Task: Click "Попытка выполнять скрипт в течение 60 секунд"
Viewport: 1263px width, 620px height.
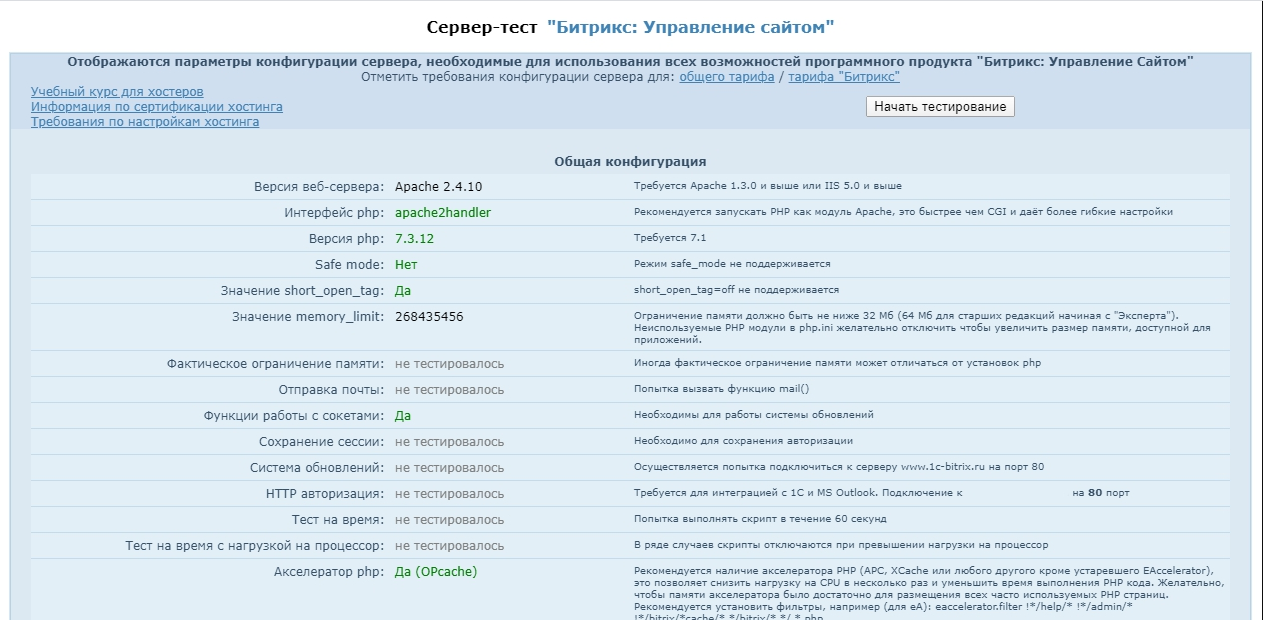Action: pyautogui.click(x=760, y=519)
